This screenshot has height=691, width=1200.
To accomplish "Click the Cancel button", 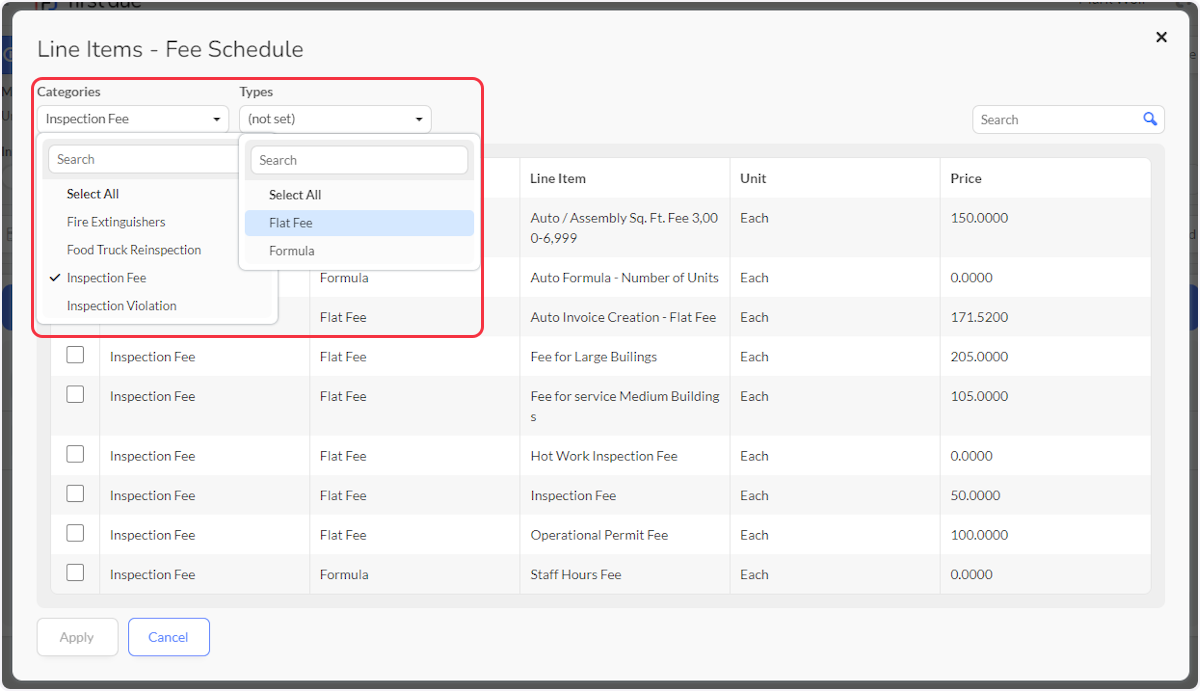I will coord(168,637).
